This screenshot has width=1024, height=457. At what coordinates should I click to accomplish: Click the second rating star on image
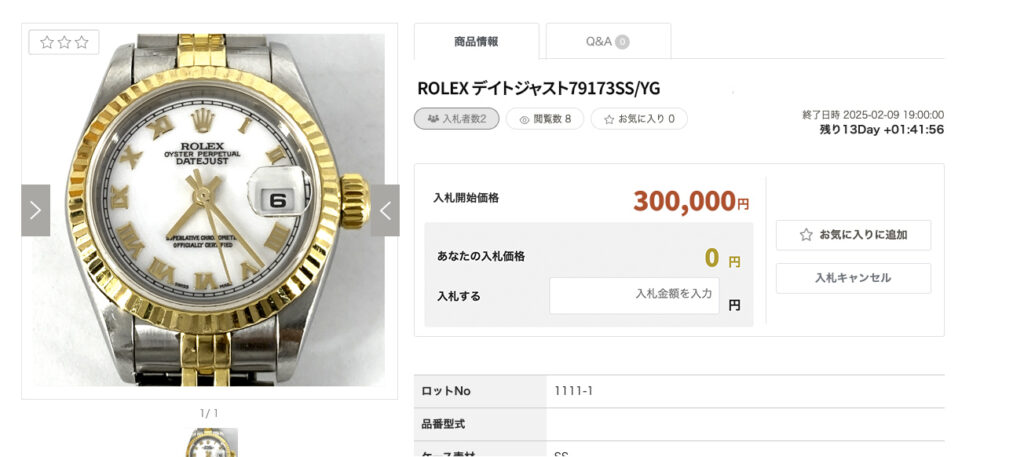(x=64, y=42)
